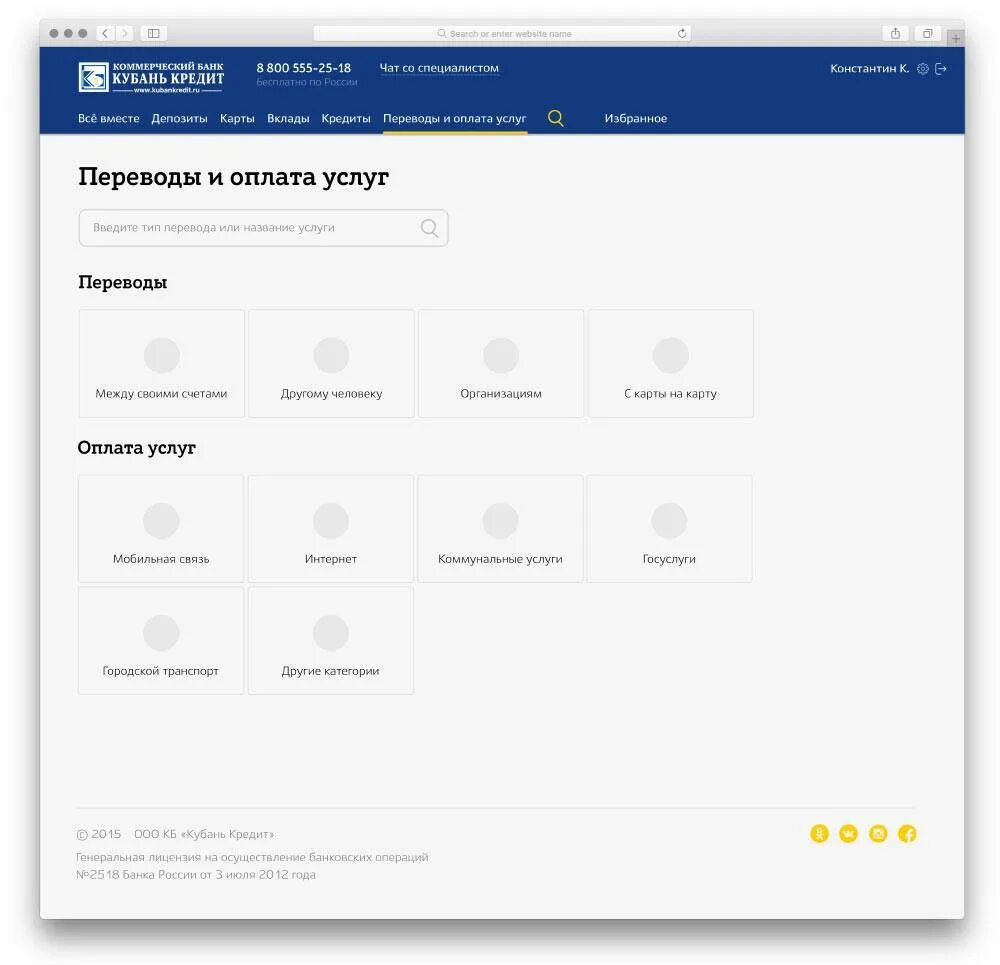This screenshot has width=1000, height=965.
Task: Open «Чат со специалистом» link
Action: [438, 68]
